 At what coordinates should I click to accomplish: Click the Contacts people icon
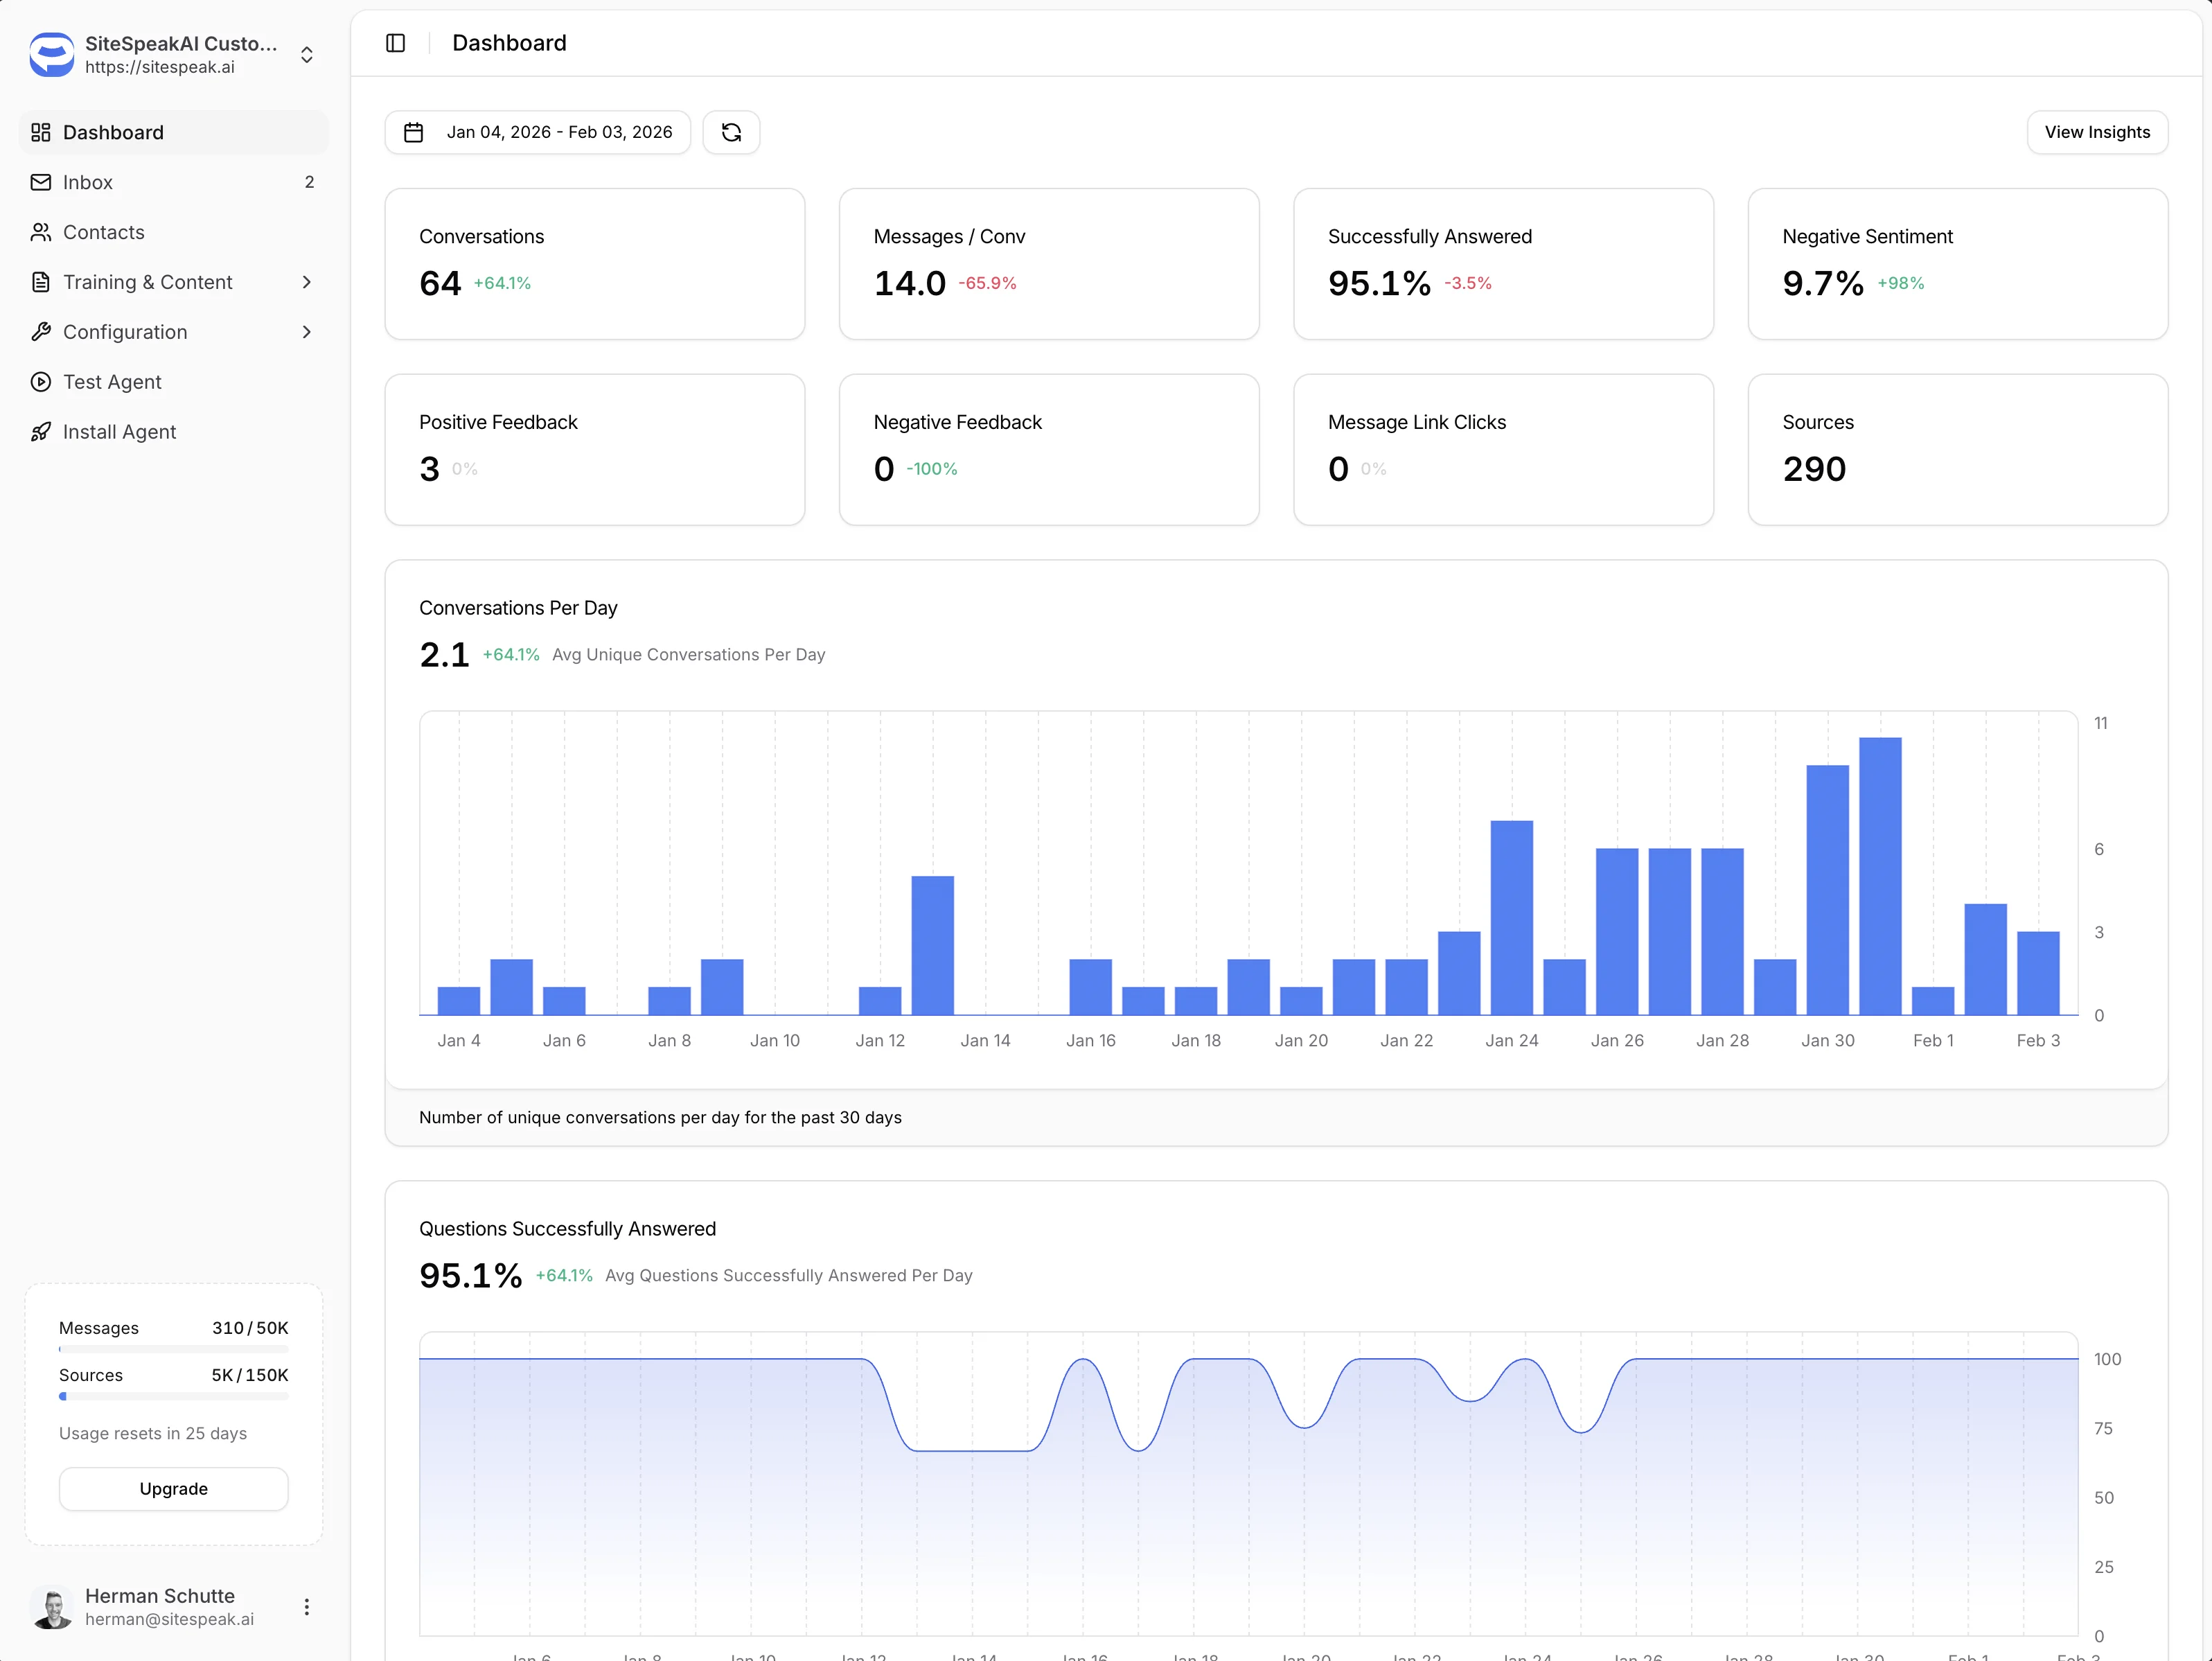[x=40, y=232]
